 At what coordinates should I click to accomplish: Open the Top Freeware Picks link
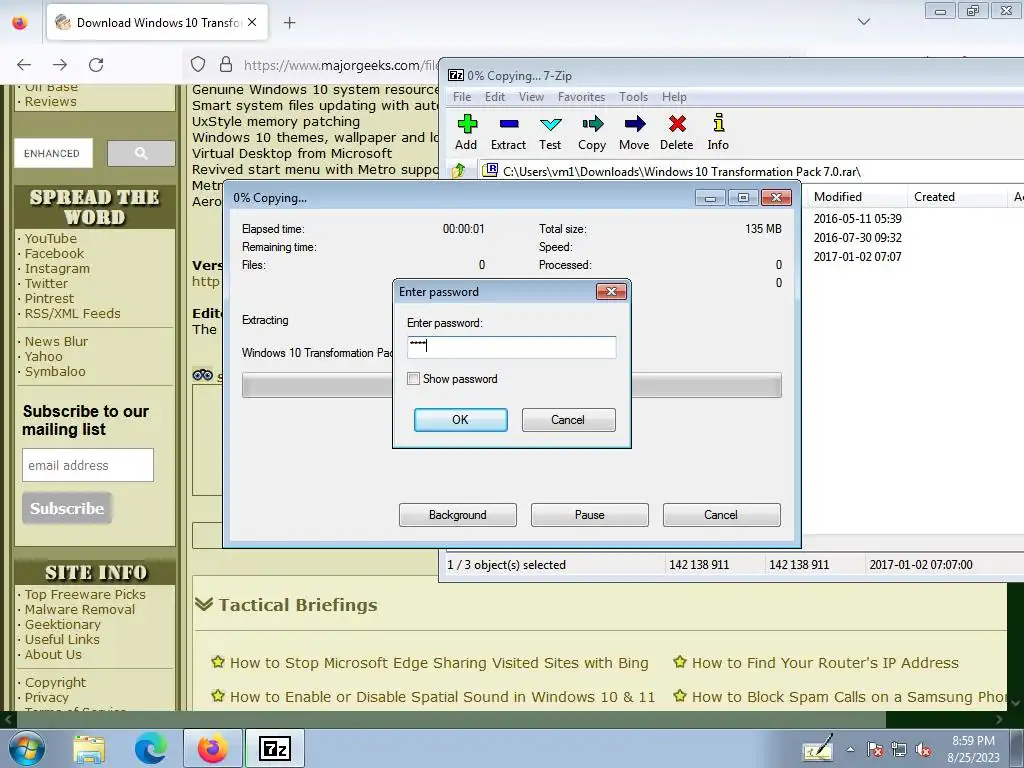[x=85, y=594]
